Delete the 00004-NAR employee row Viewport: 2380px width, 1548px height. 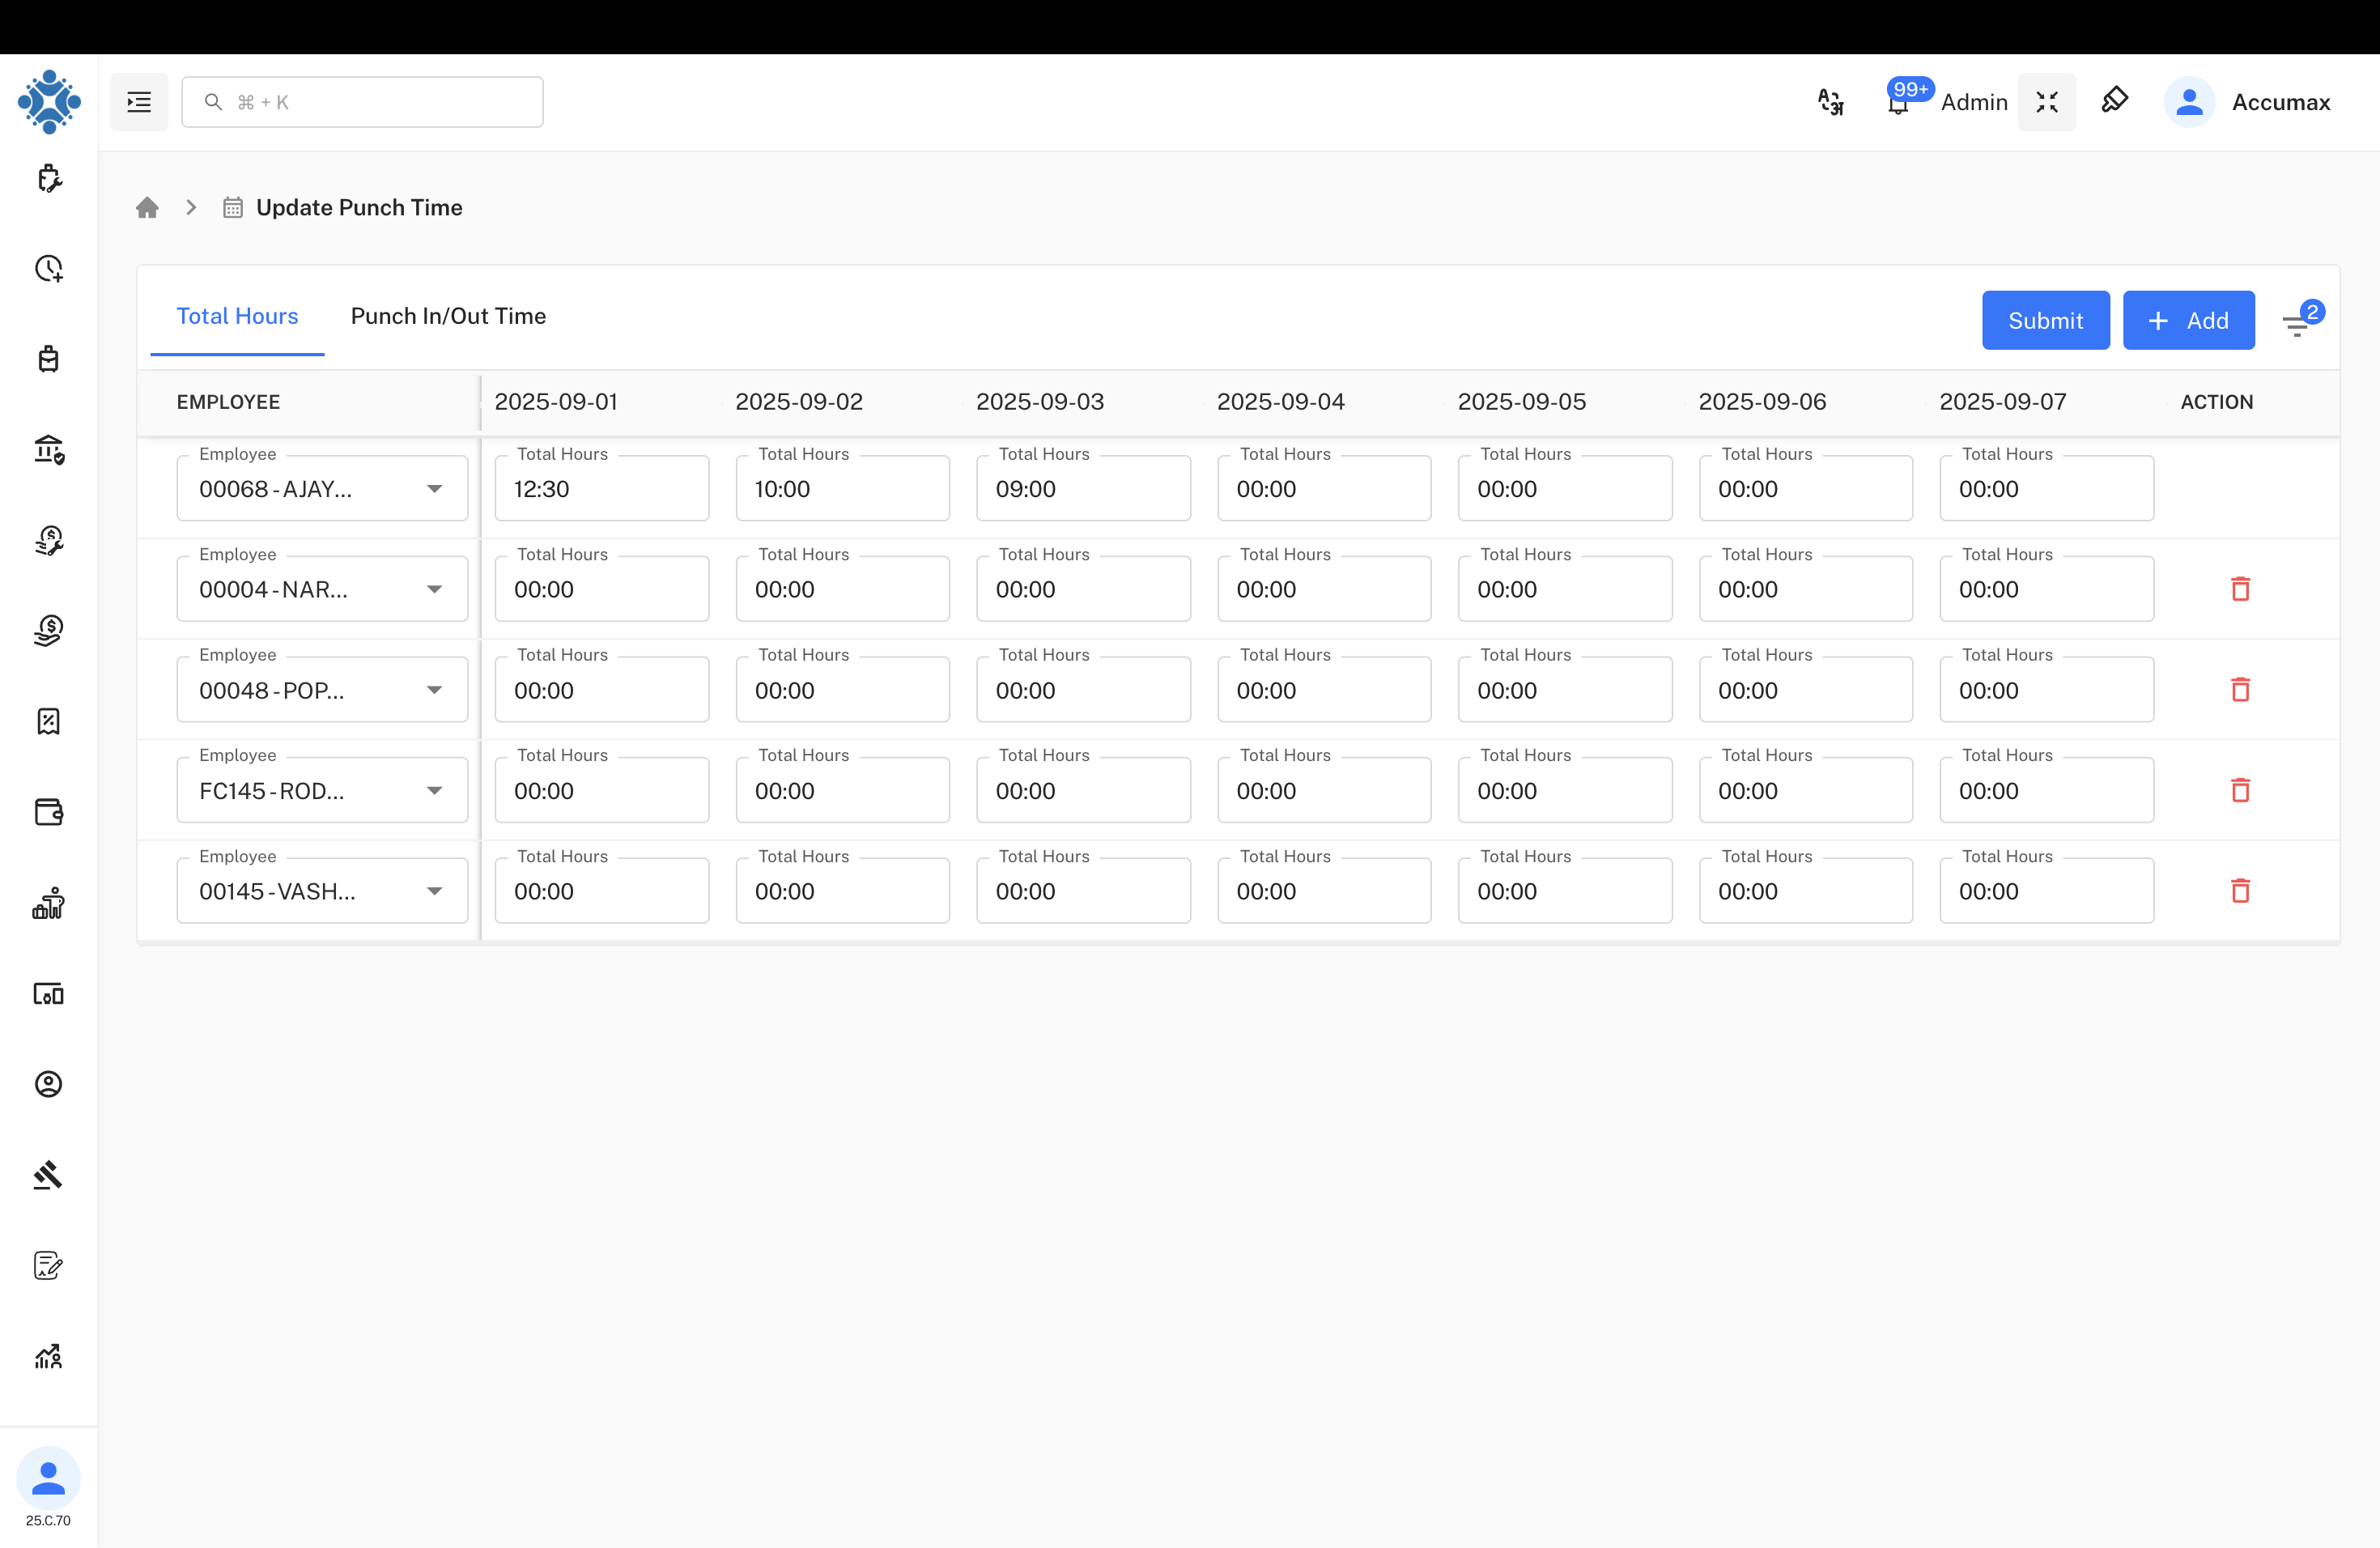point(2241,588)
